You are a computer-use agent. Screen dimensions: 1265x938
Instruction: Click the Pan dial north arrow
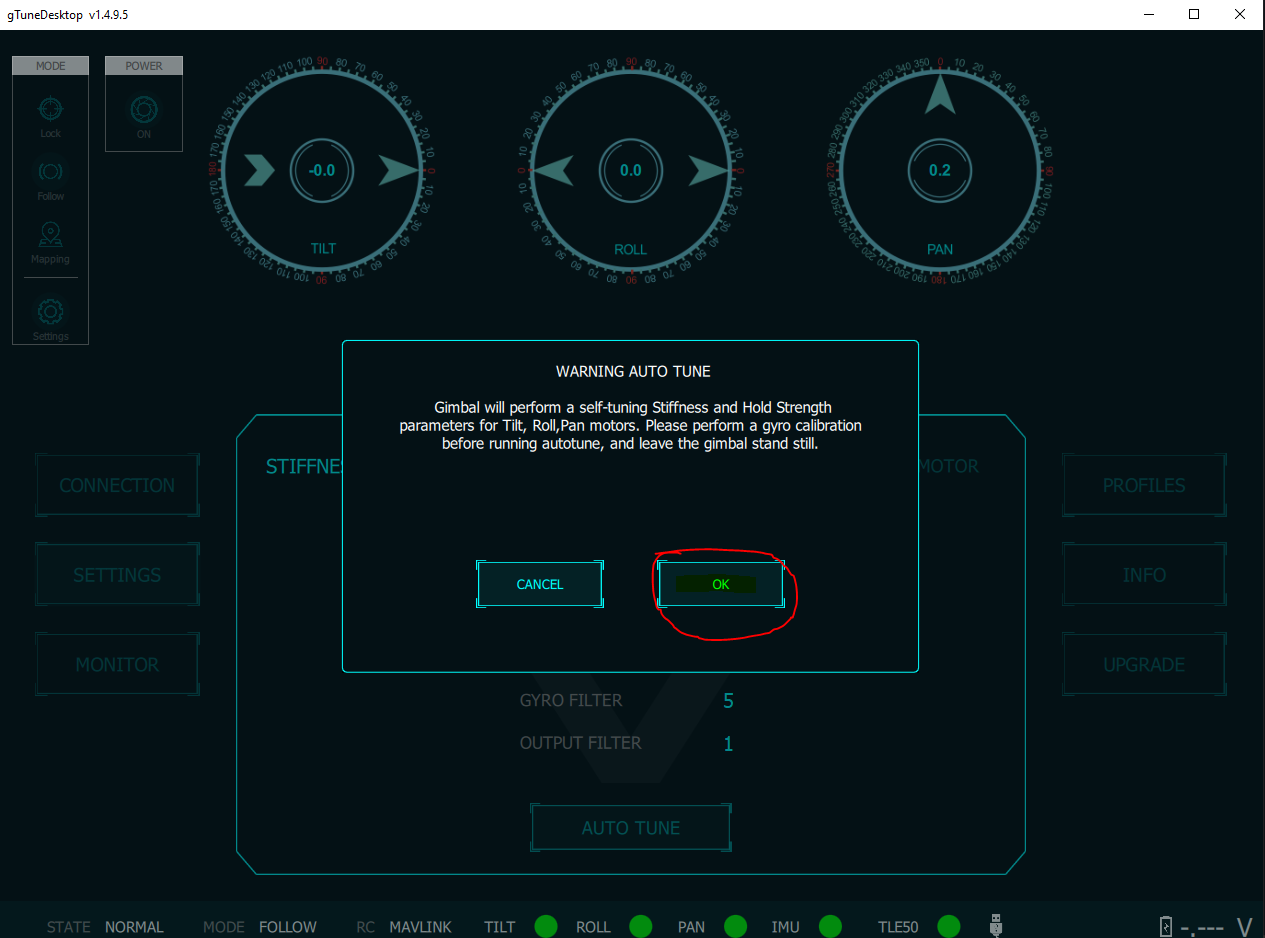click(x=939, y=94)
